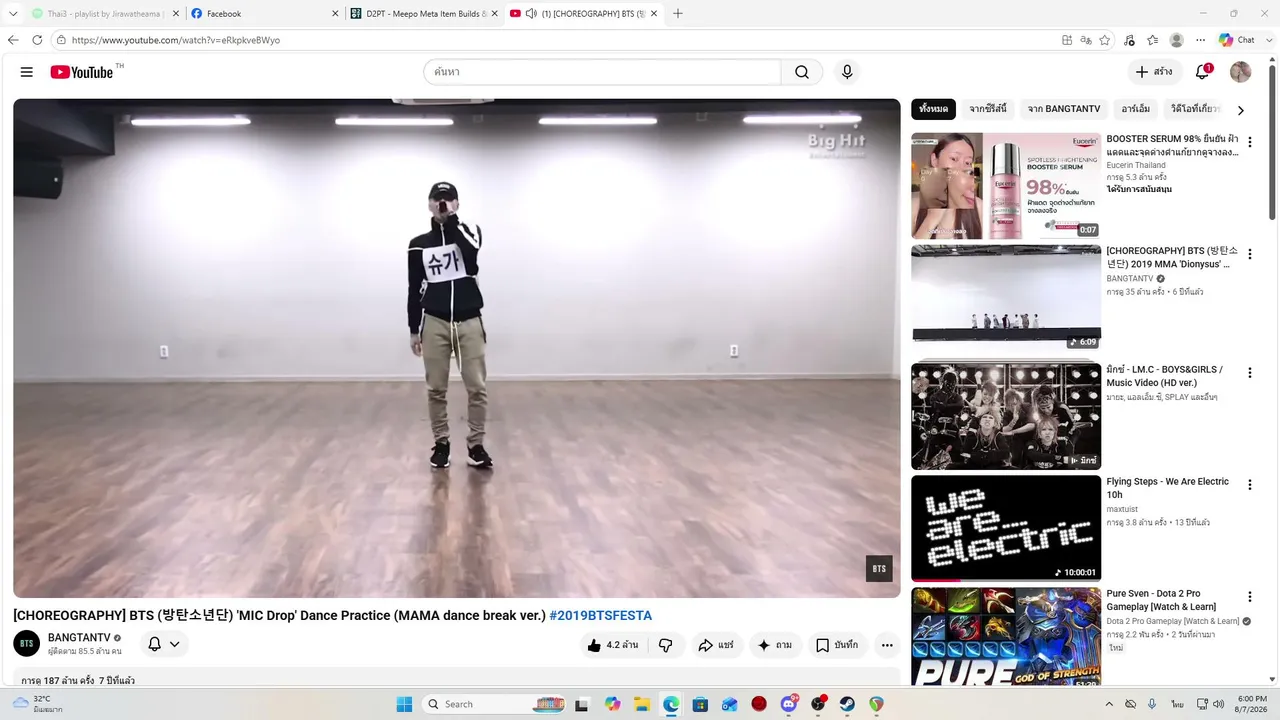Switch to the D2PT Meepo Meta tab

click(x=424, y=14)
